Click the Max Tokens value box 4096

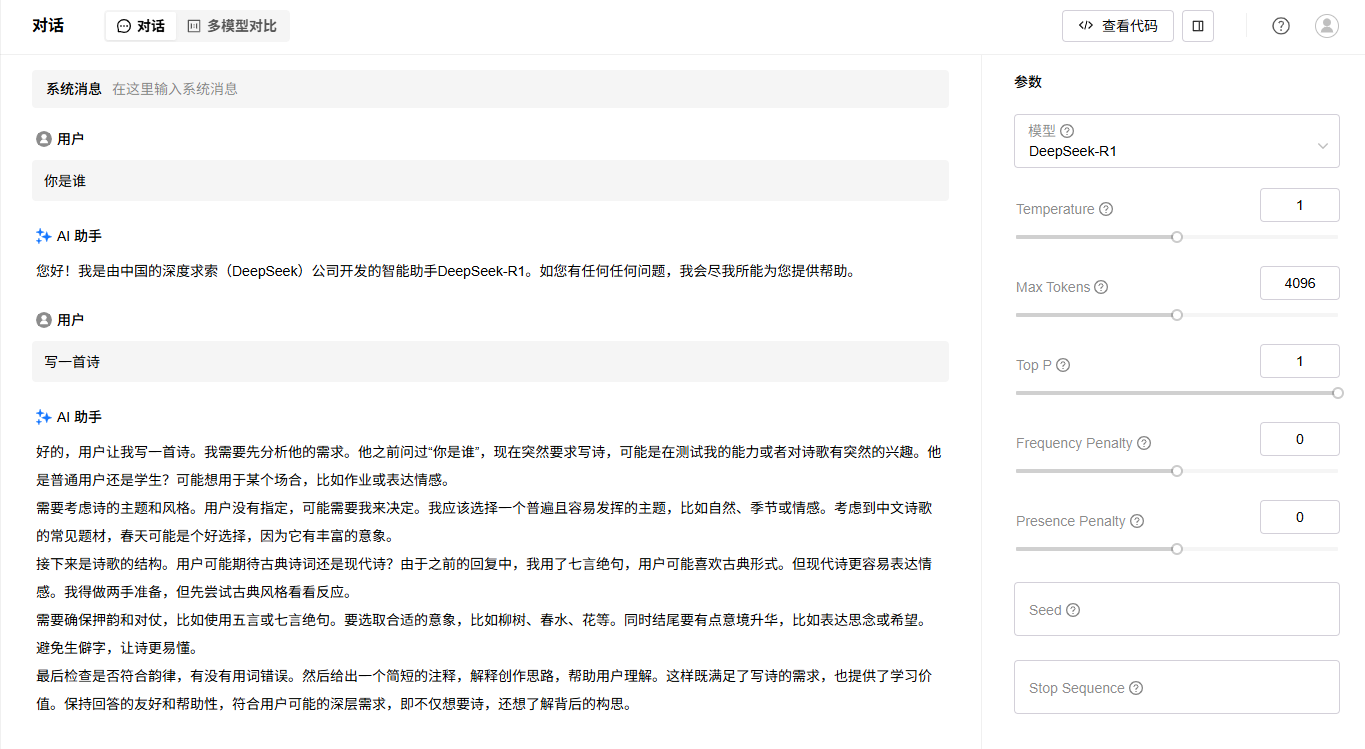[1299, 283]
